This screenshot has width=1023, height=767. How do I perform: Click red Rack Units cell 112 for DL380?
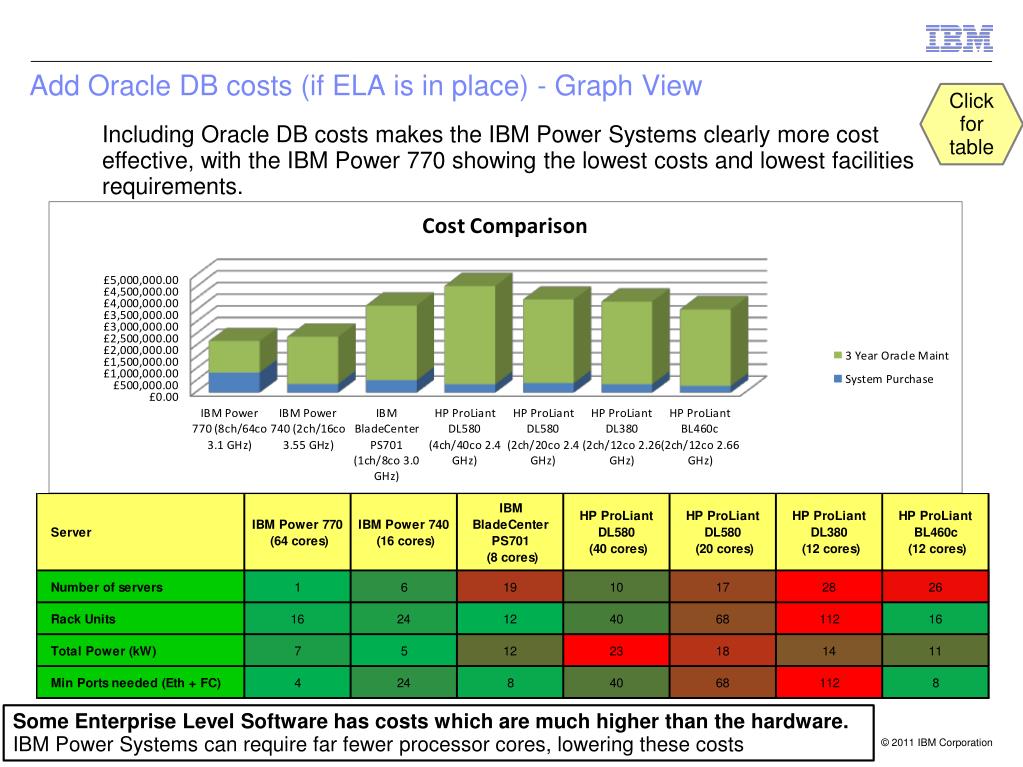[829, 619]
